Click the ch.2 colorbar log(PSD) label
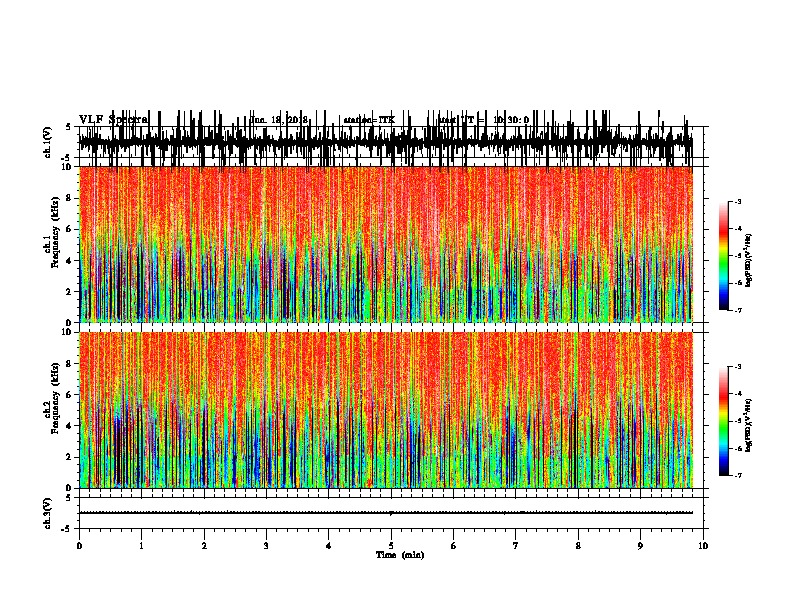This screenshot has height=612, width=792. pyautogui.click(x=748, y=425)
